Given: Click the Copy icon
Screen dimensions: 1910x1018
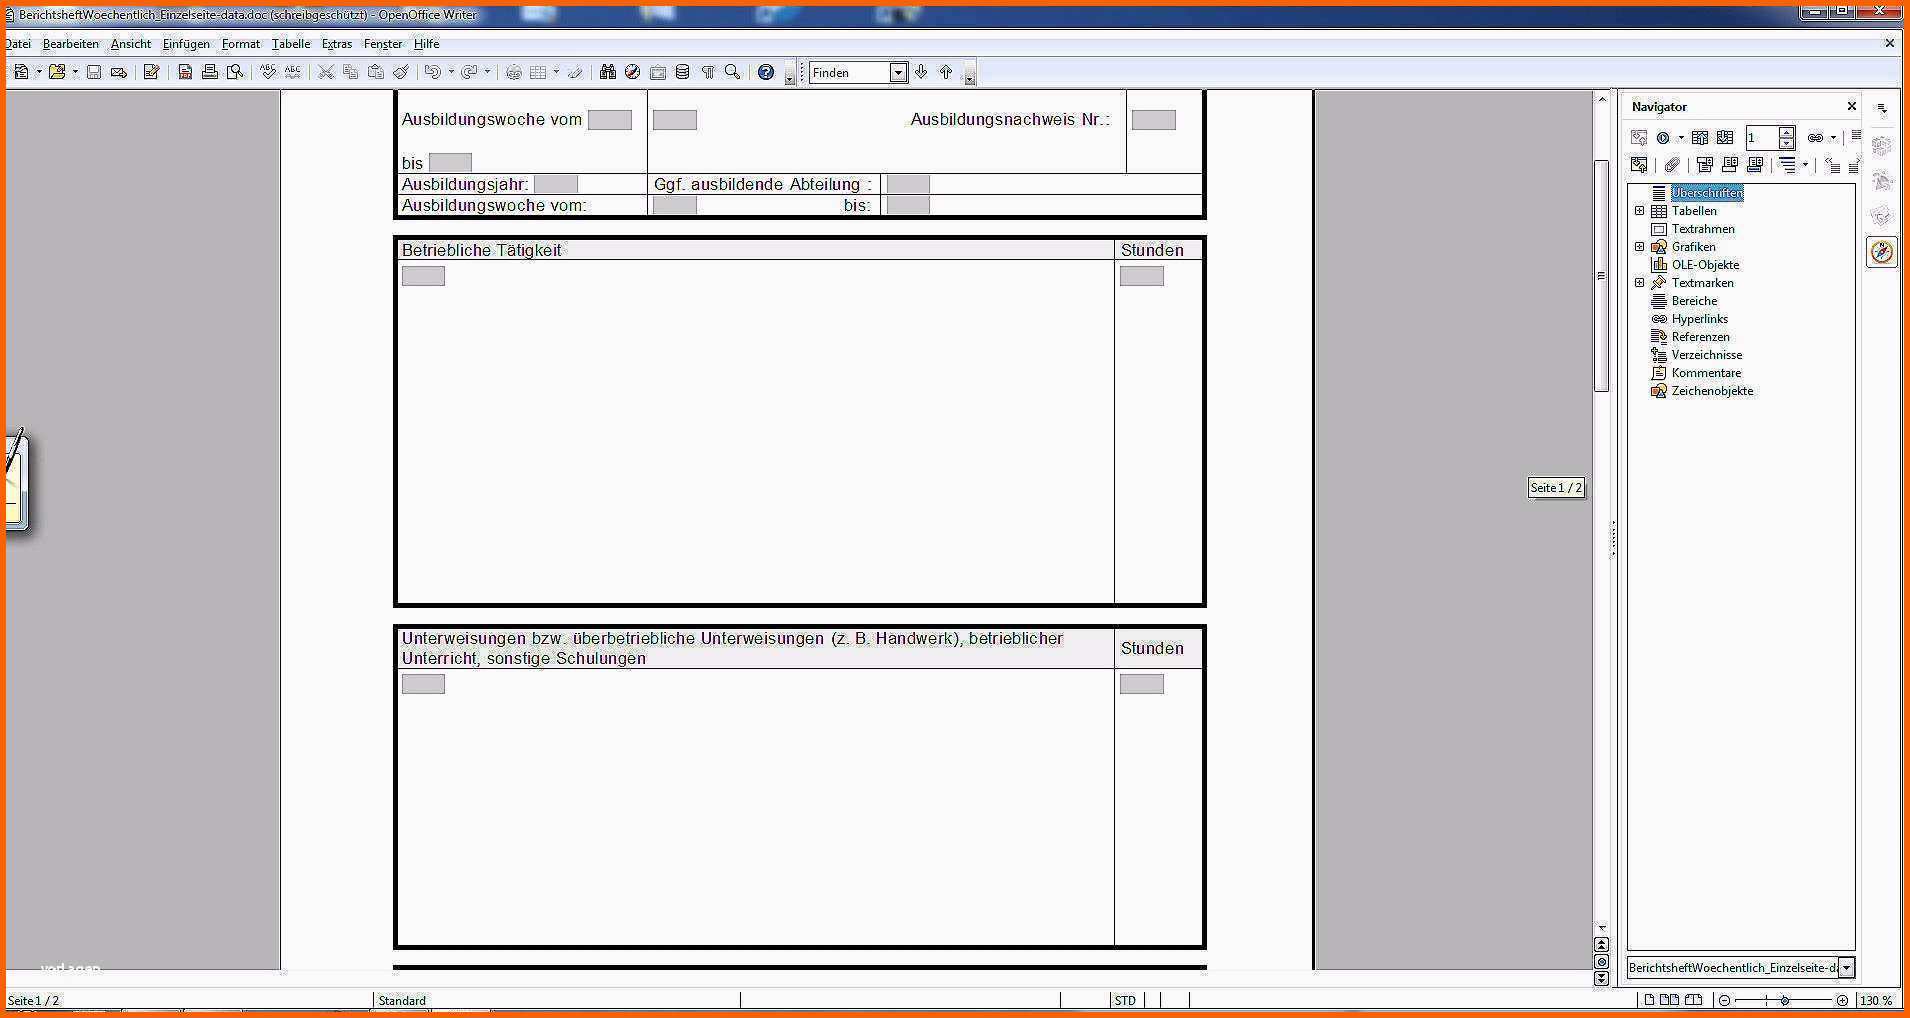Looking at the screenshot, I should (351, 72).
